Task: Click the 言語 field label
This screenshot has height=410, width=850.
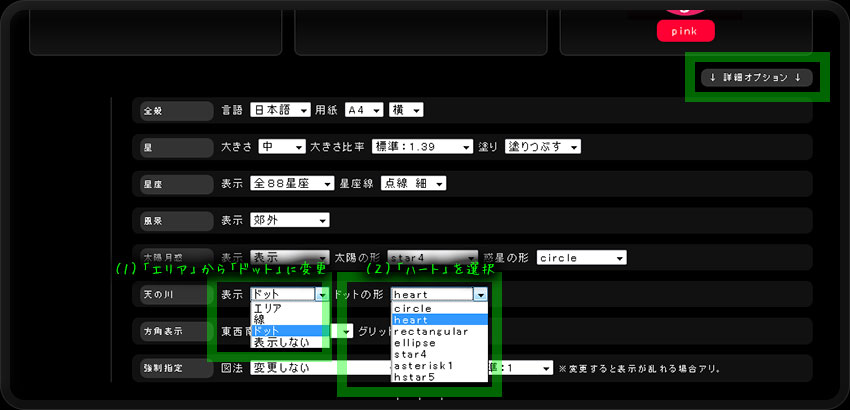Action: [232, 110]
